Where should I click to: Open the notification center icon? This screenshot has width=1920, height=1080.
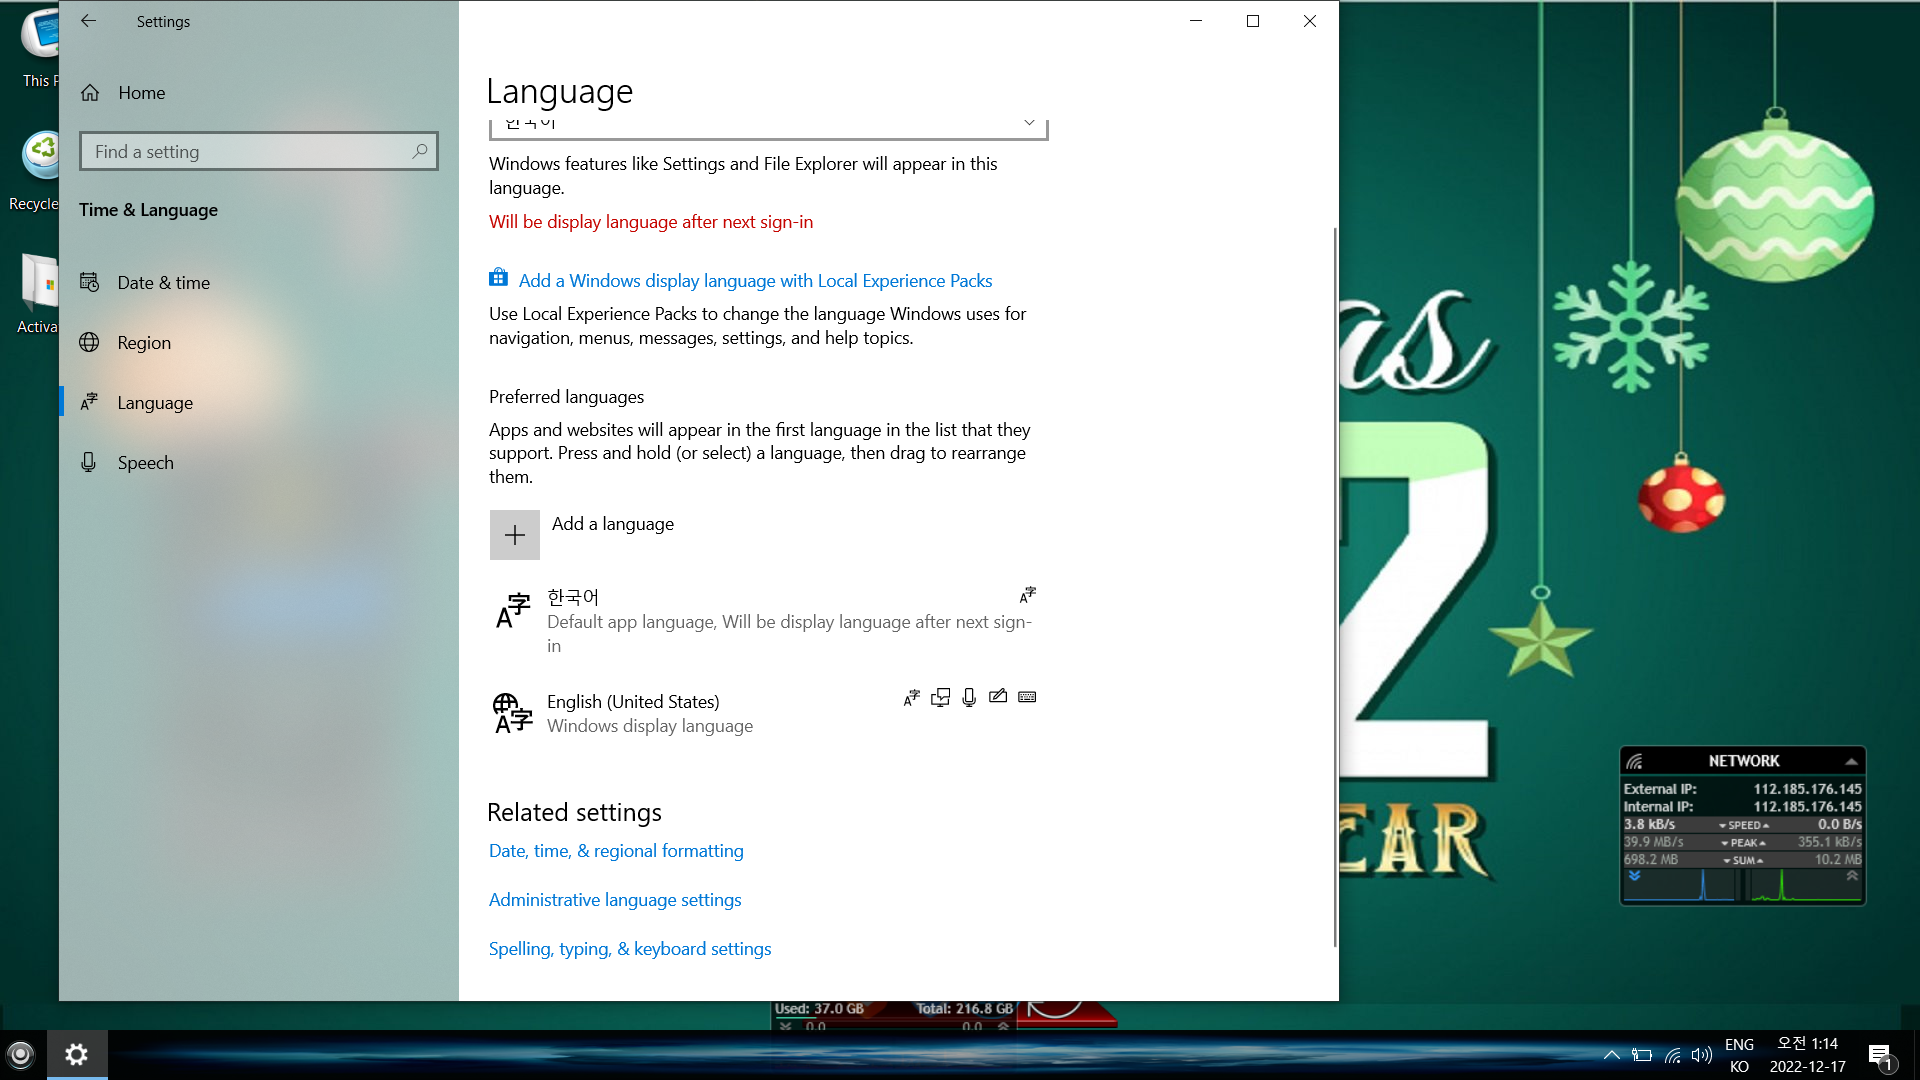pos(1880,1055)
